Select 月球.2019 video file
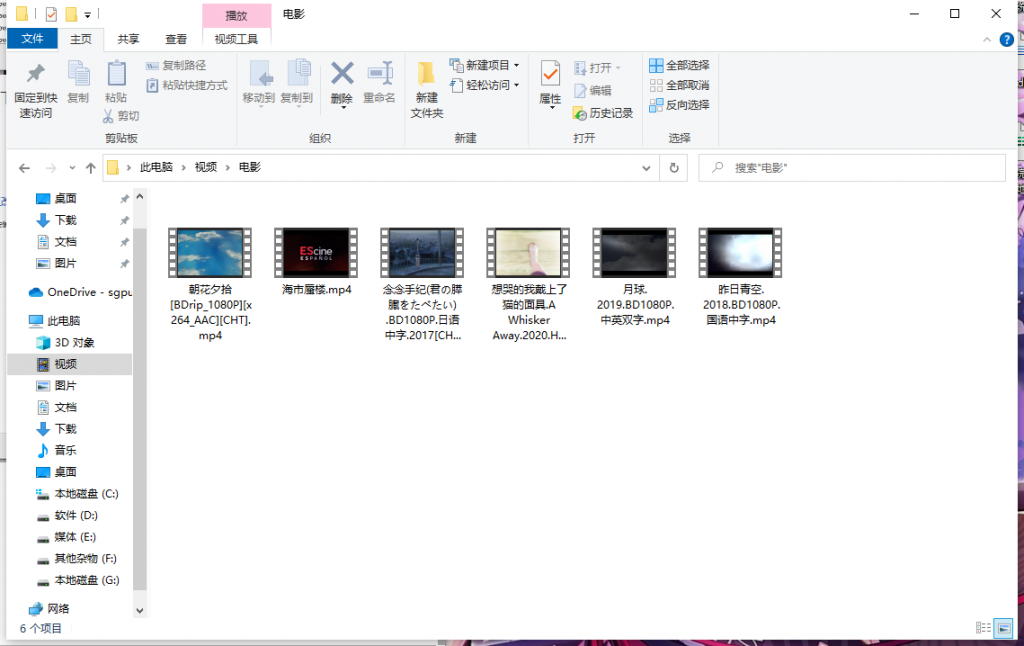The height and width of the screenshot is (646, 1024). point(635,277)
